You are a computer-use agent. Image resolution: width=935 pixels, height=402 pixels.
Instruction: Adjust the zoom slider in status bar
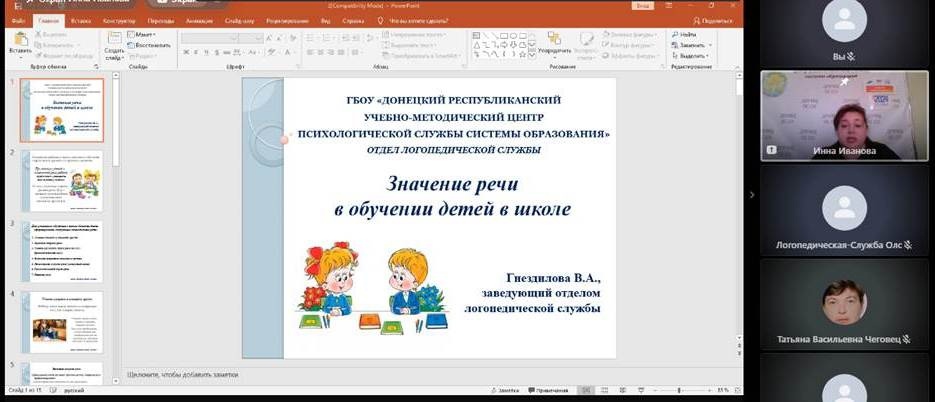679,390
